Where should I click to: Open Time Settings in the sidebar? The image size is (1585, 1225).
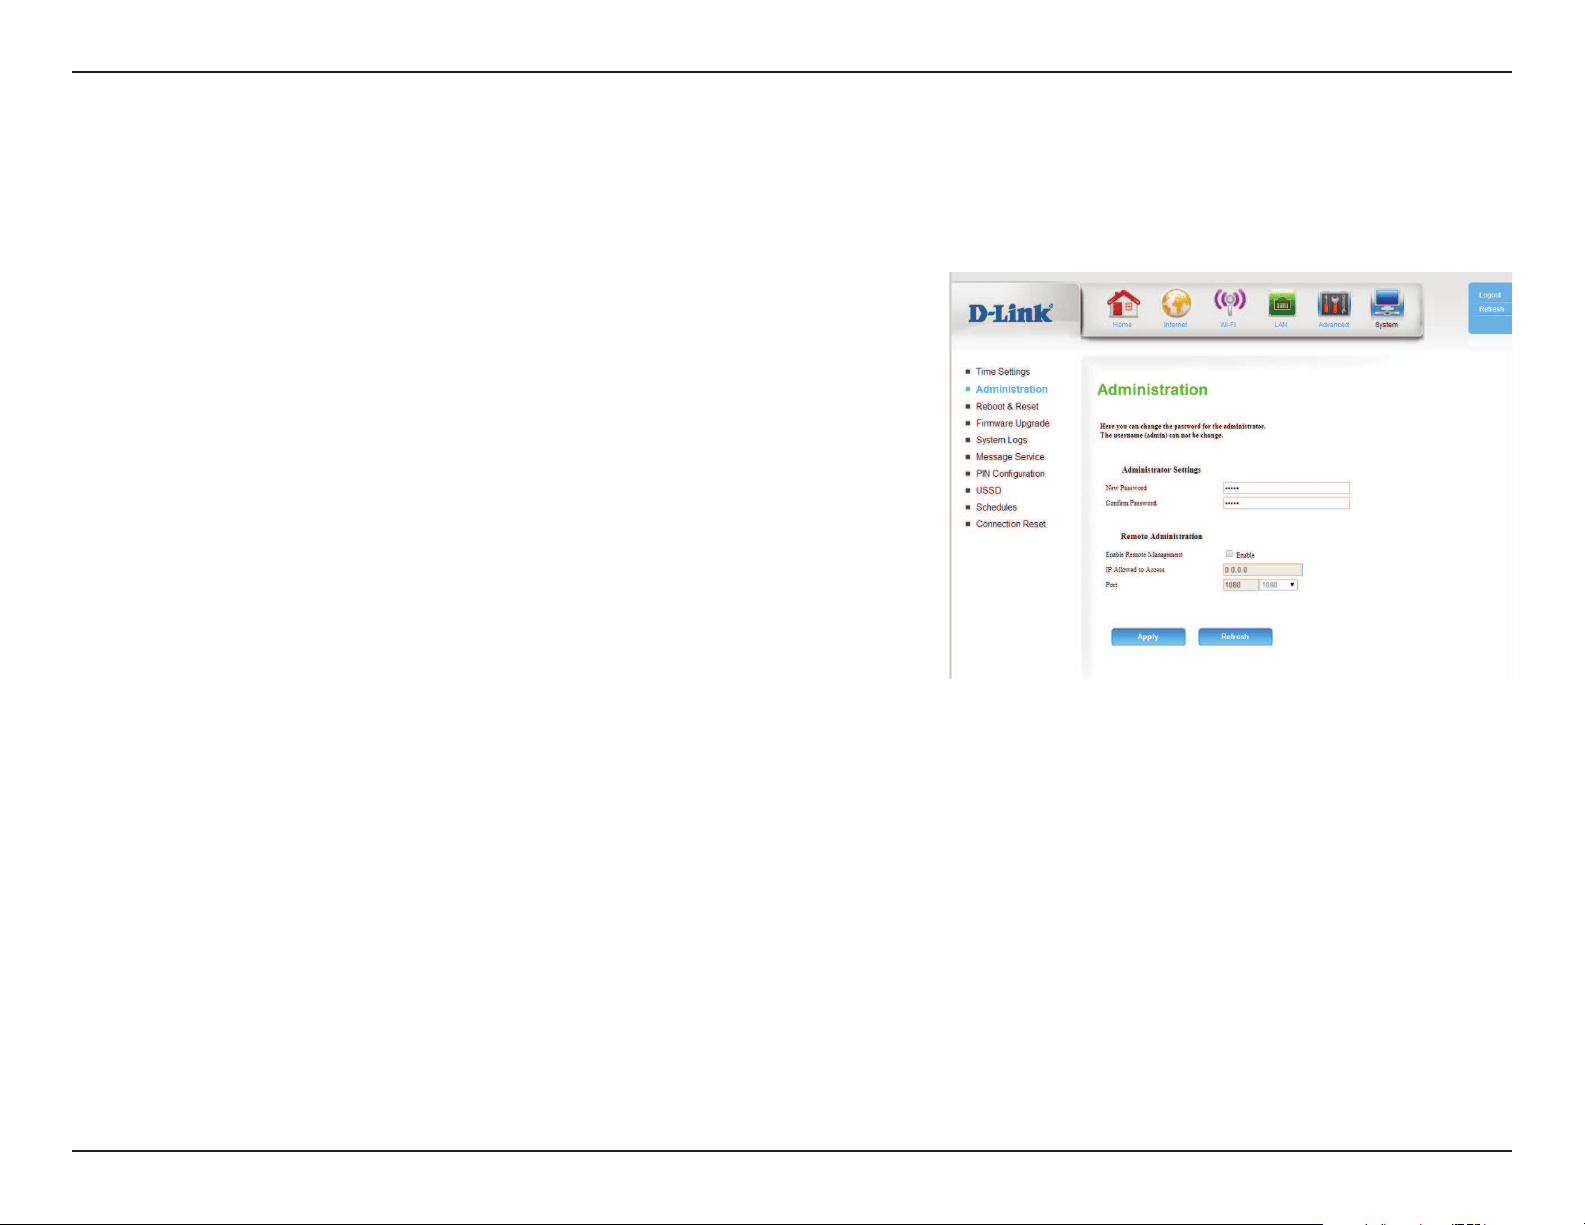[1003, 372]
